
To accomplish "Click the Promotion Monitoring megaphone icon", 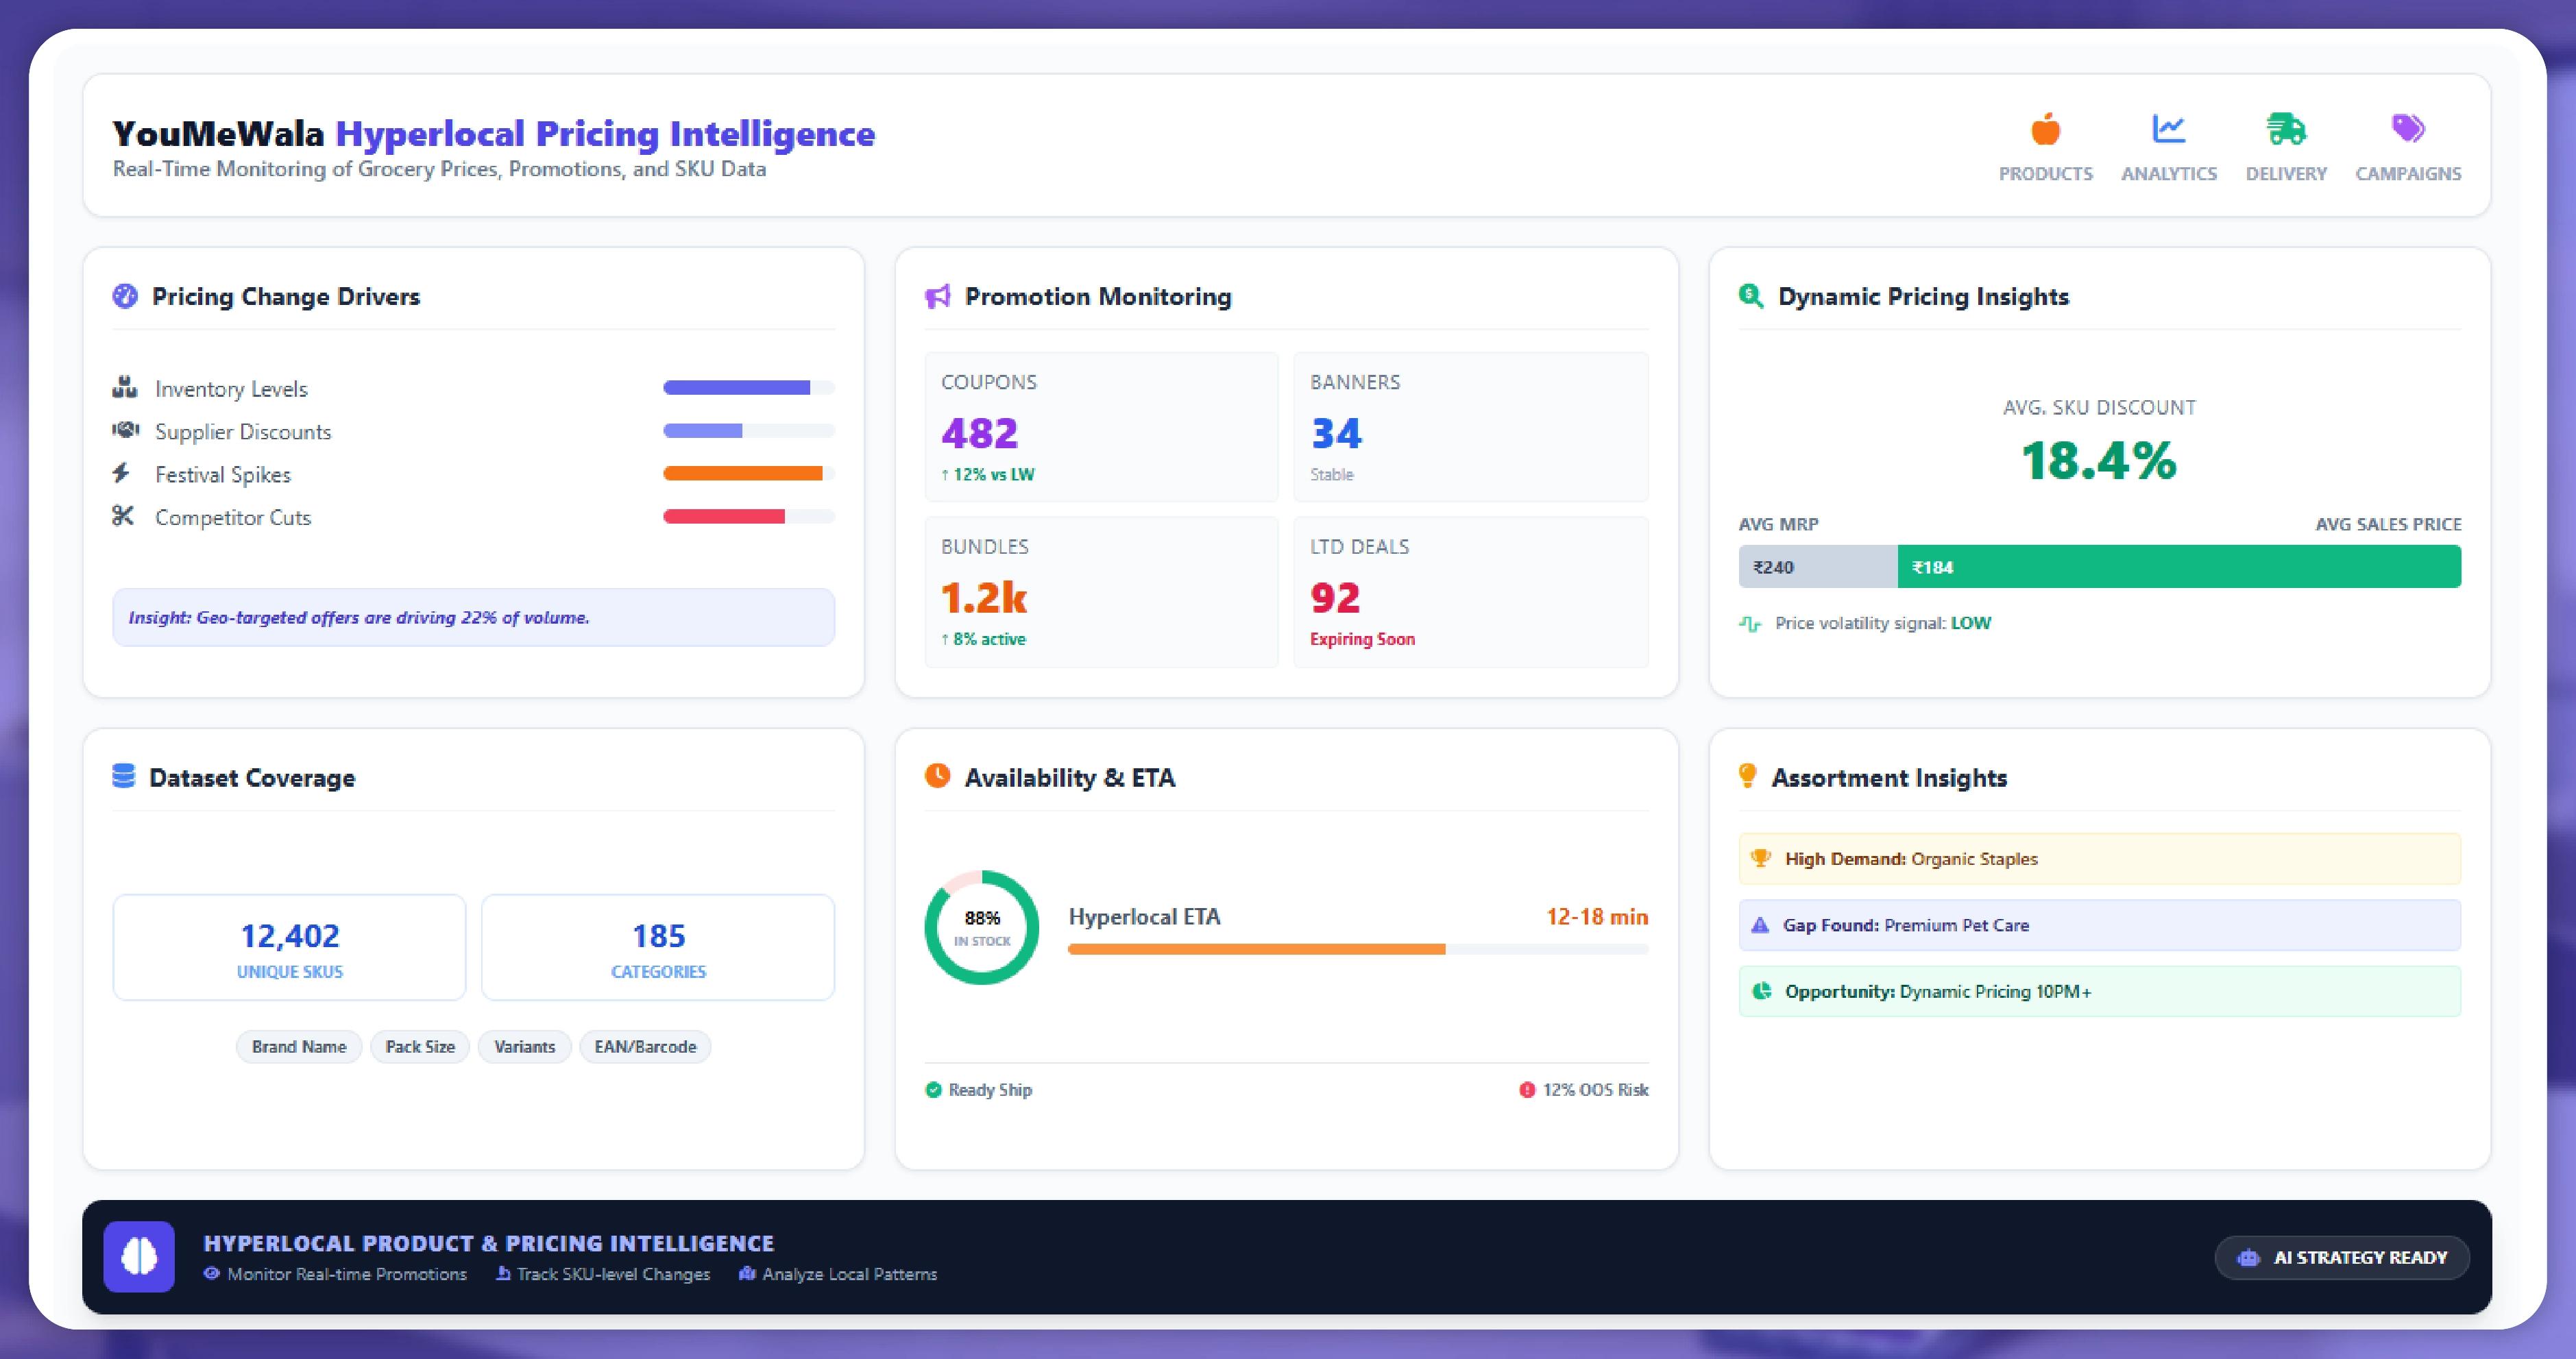I will point(938,297).
